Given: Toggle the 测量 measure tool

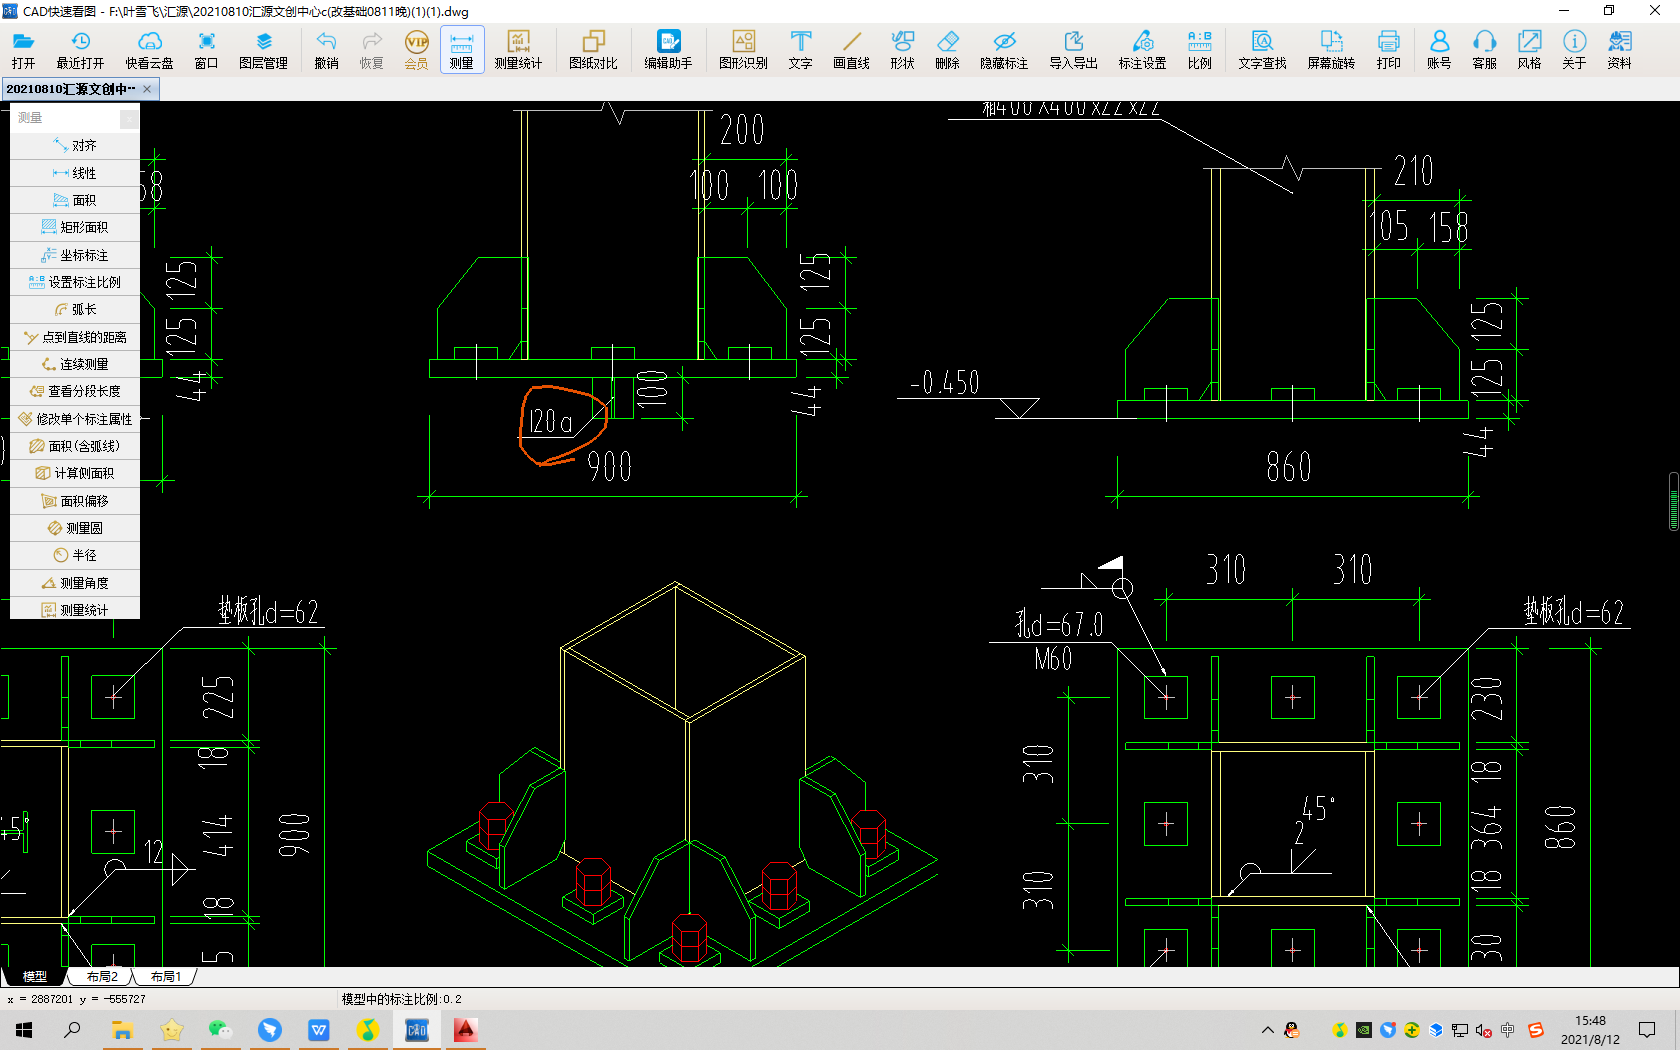Looking at the screenshot, I should pyautogui.click(x=461, y=49).
